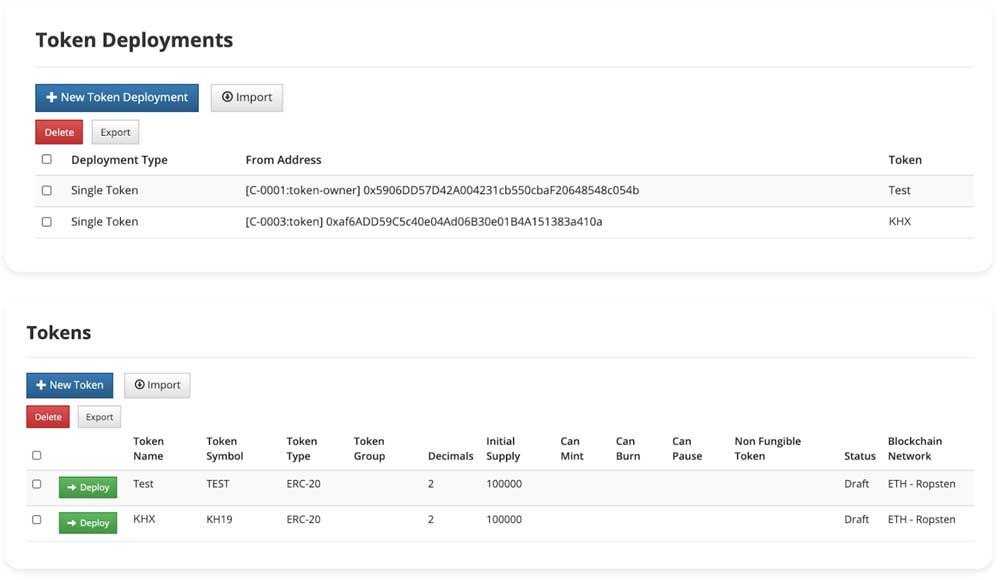The image size is (1000, 580).
Task: Click the Test name in Tokens table
Action: tap(143, 484)
